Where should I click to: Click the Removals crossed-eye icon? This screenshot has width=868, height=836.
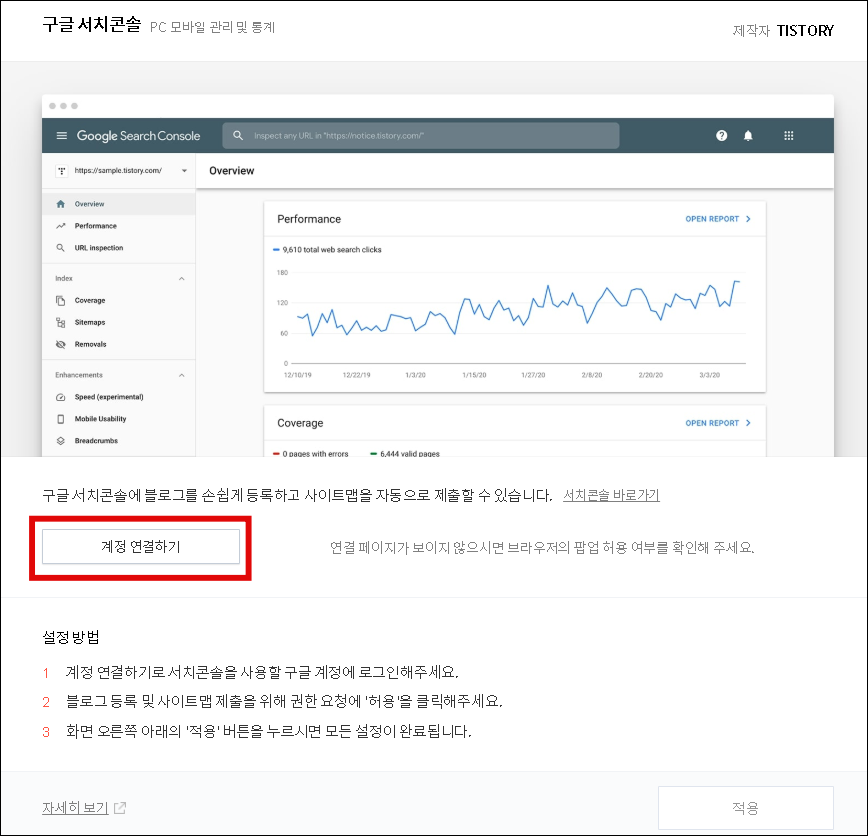(60, 344)
